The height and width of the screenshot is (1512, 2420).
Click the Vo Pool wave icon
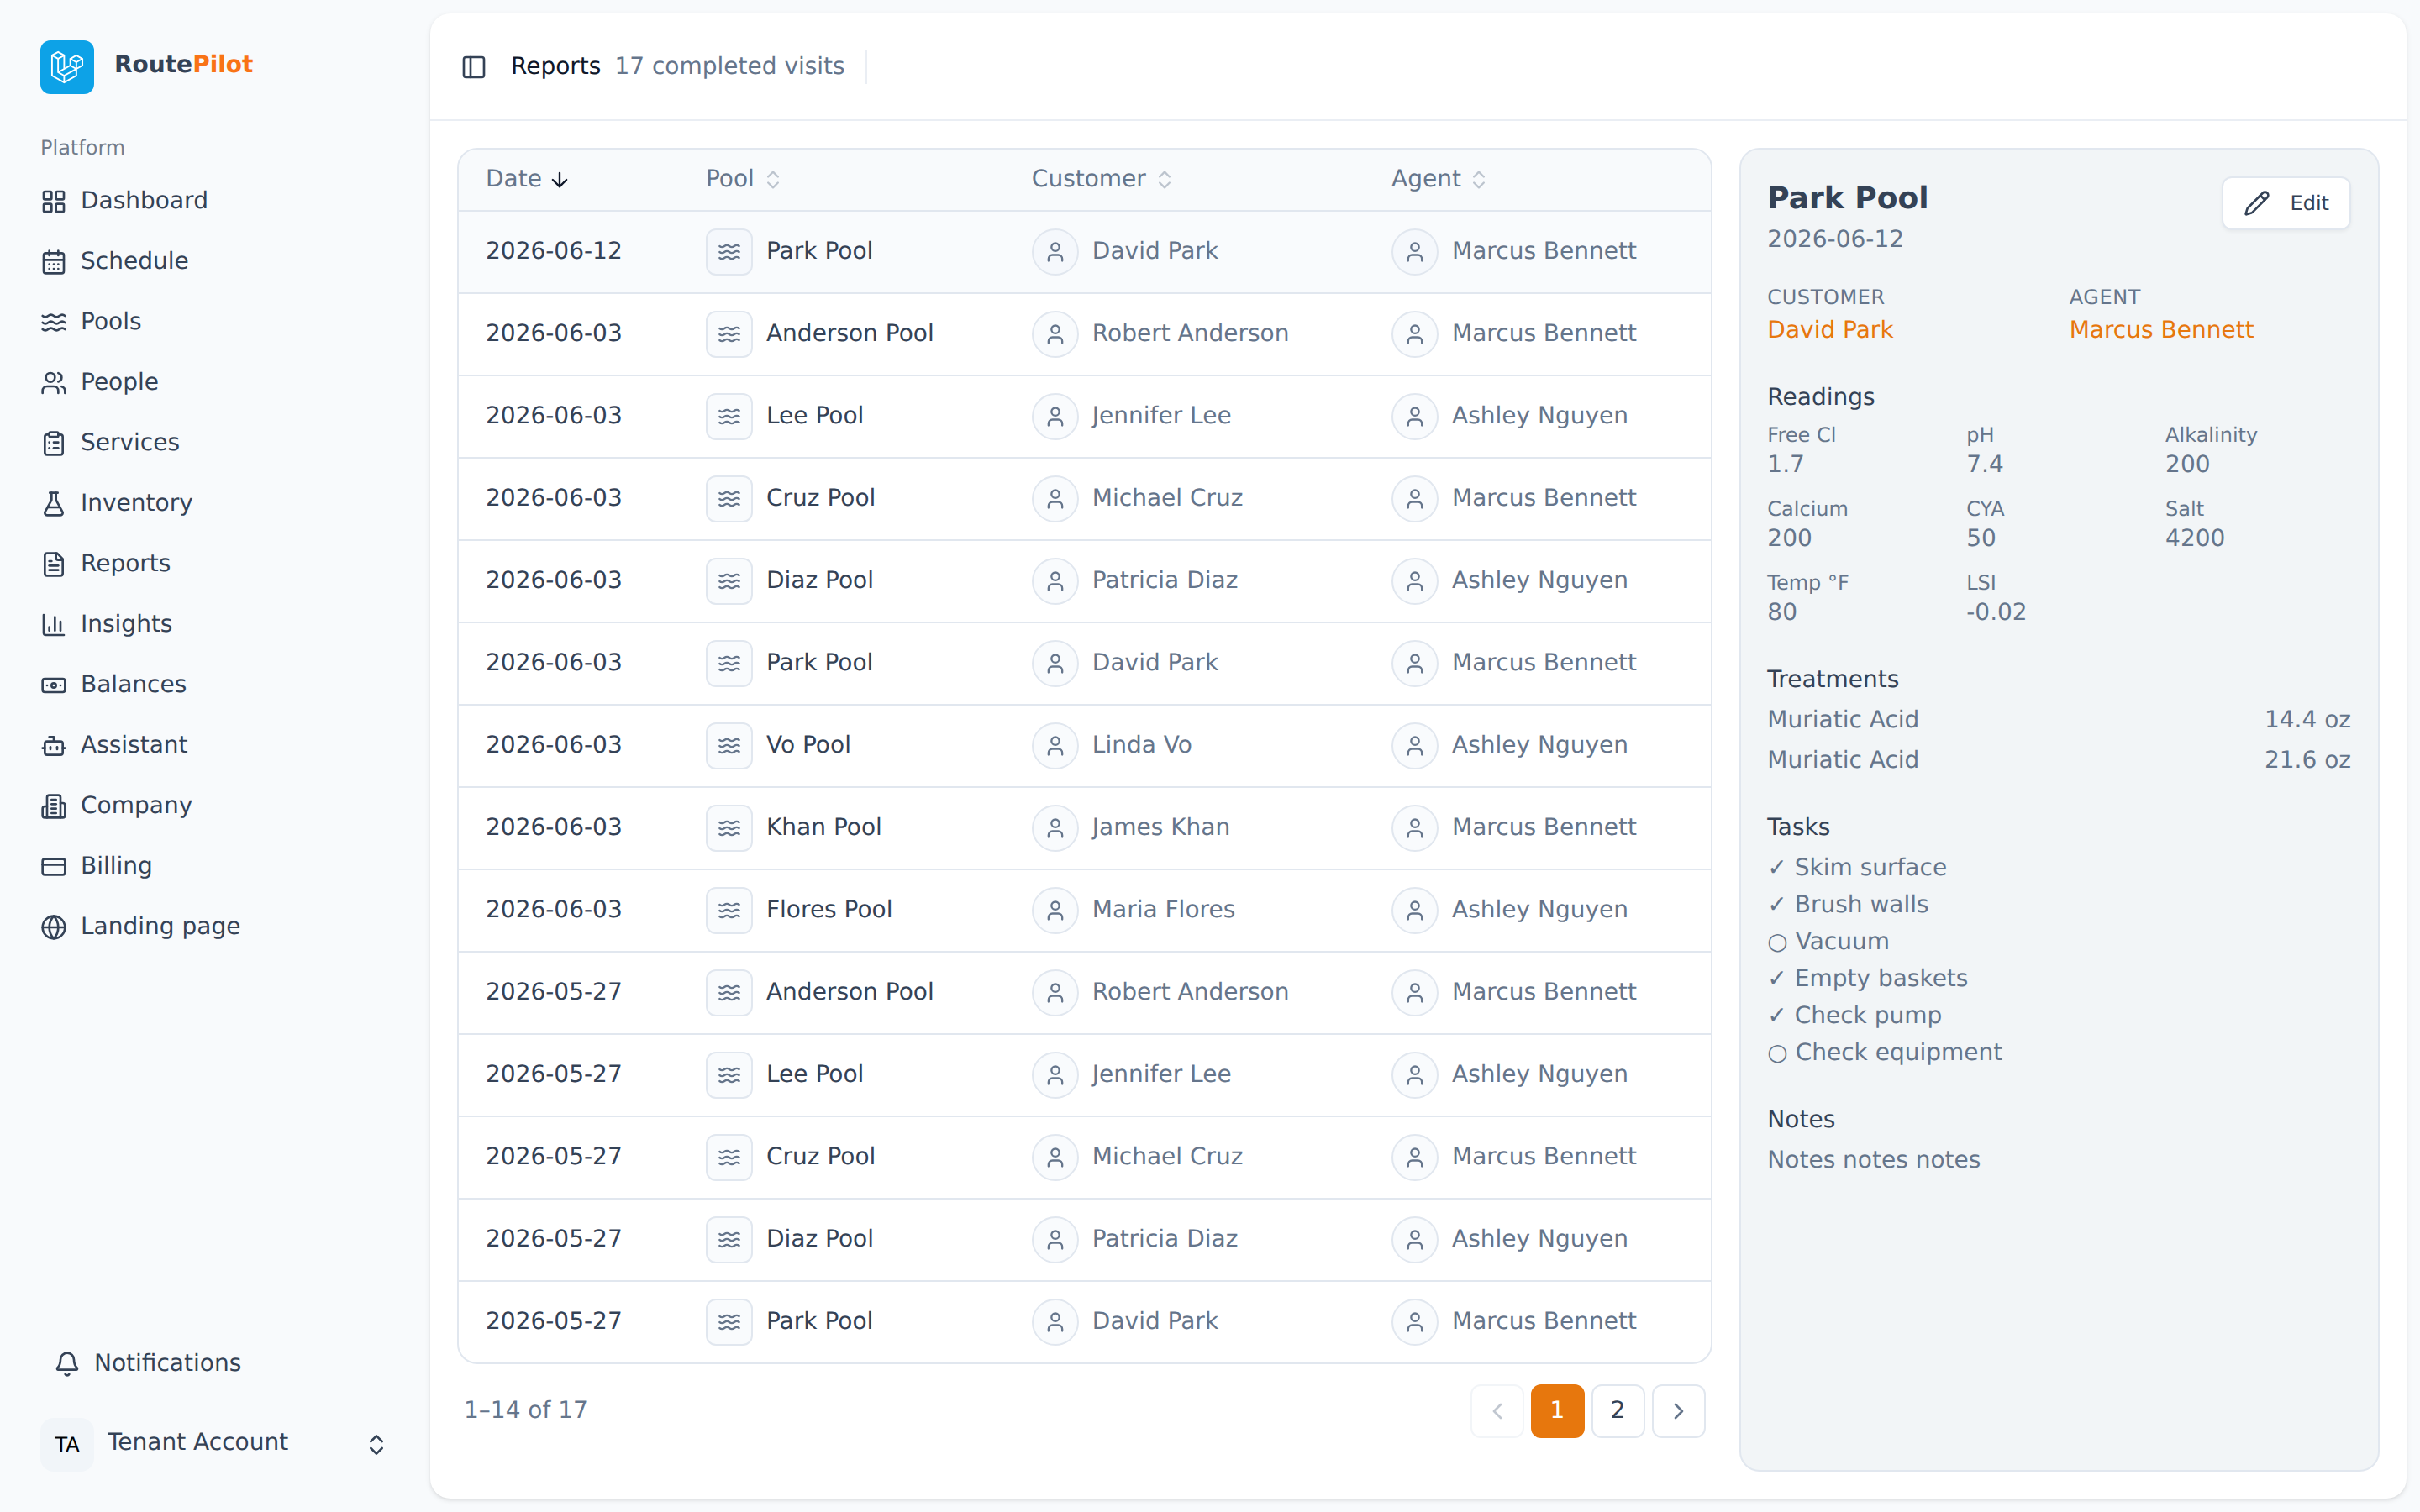click(x=729, y=745)
